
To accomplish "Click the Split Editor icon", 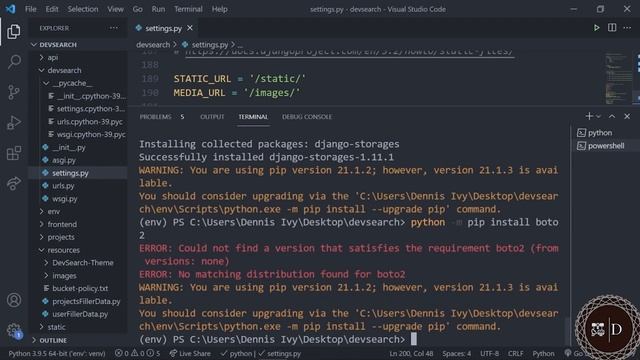I will 612,28.
